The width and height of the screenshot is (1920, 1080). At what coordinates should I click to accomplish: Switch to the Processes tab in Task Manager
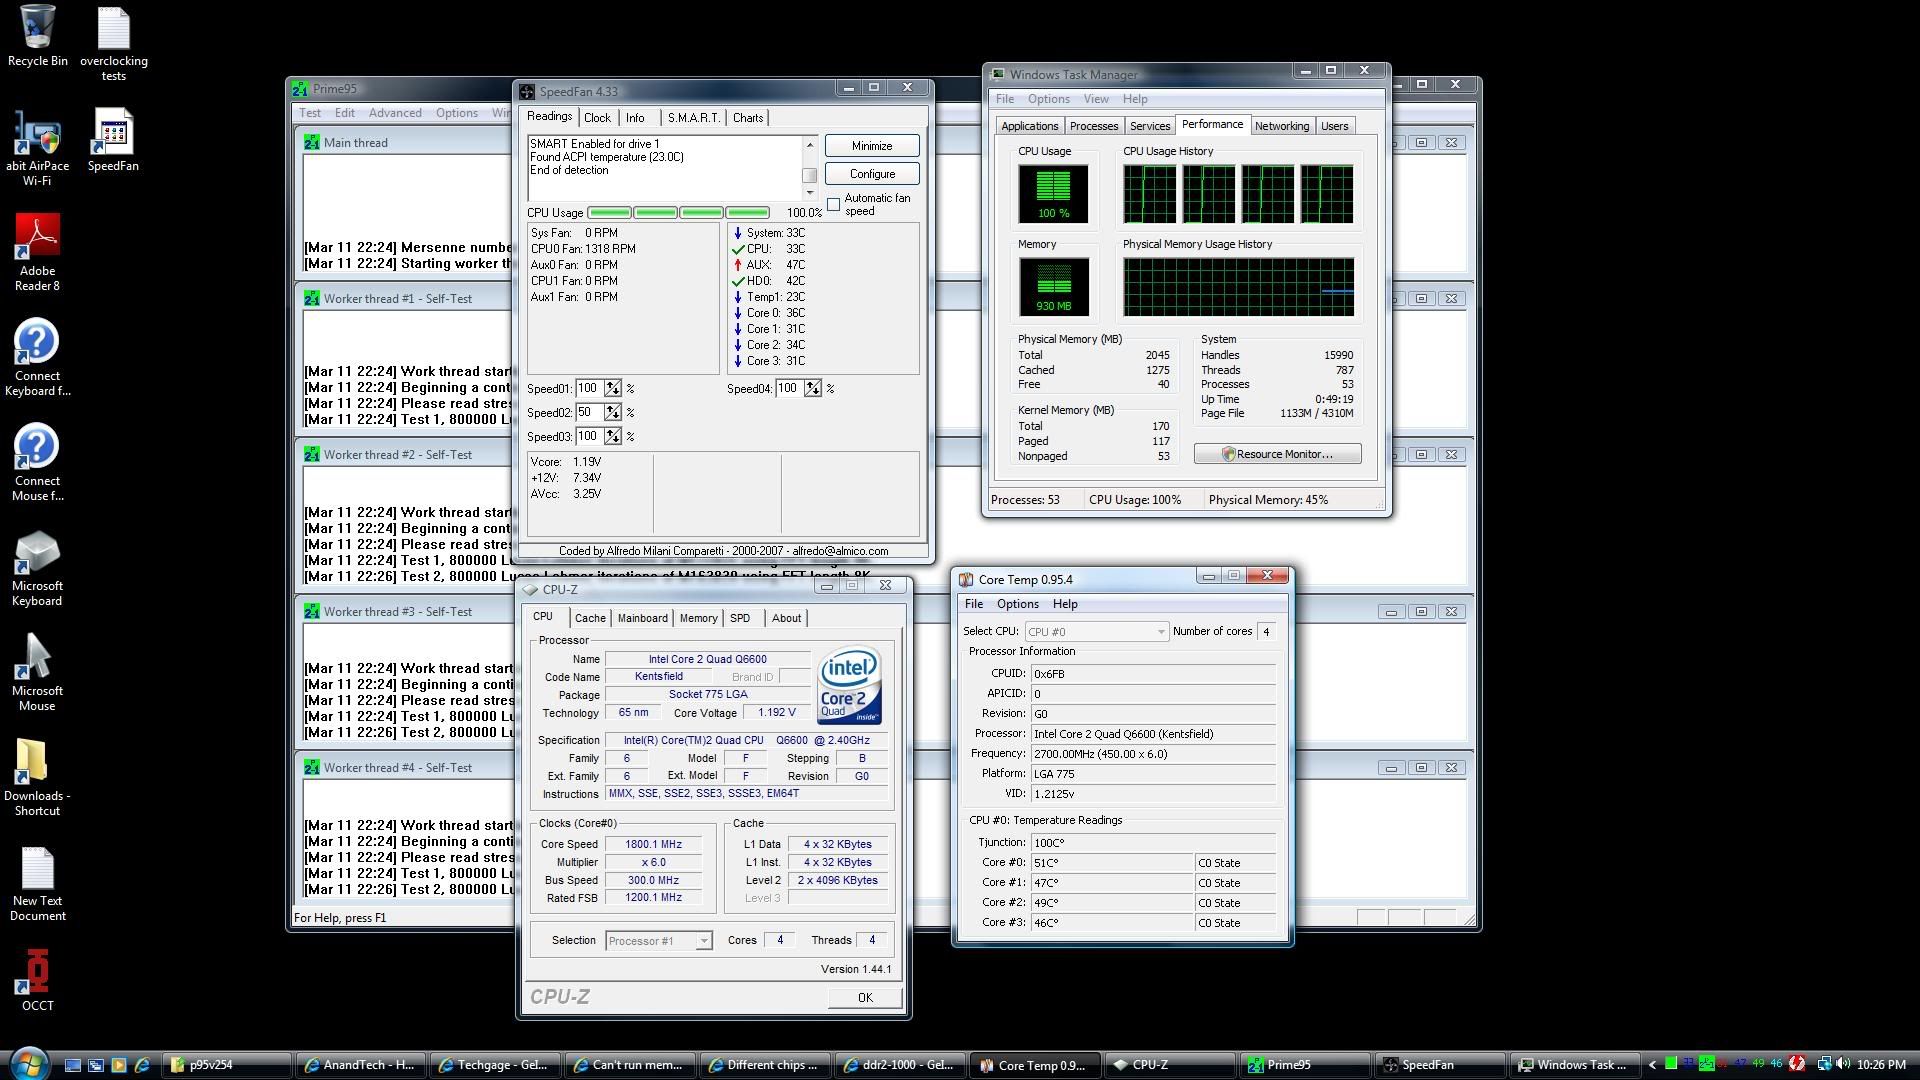1093,126
